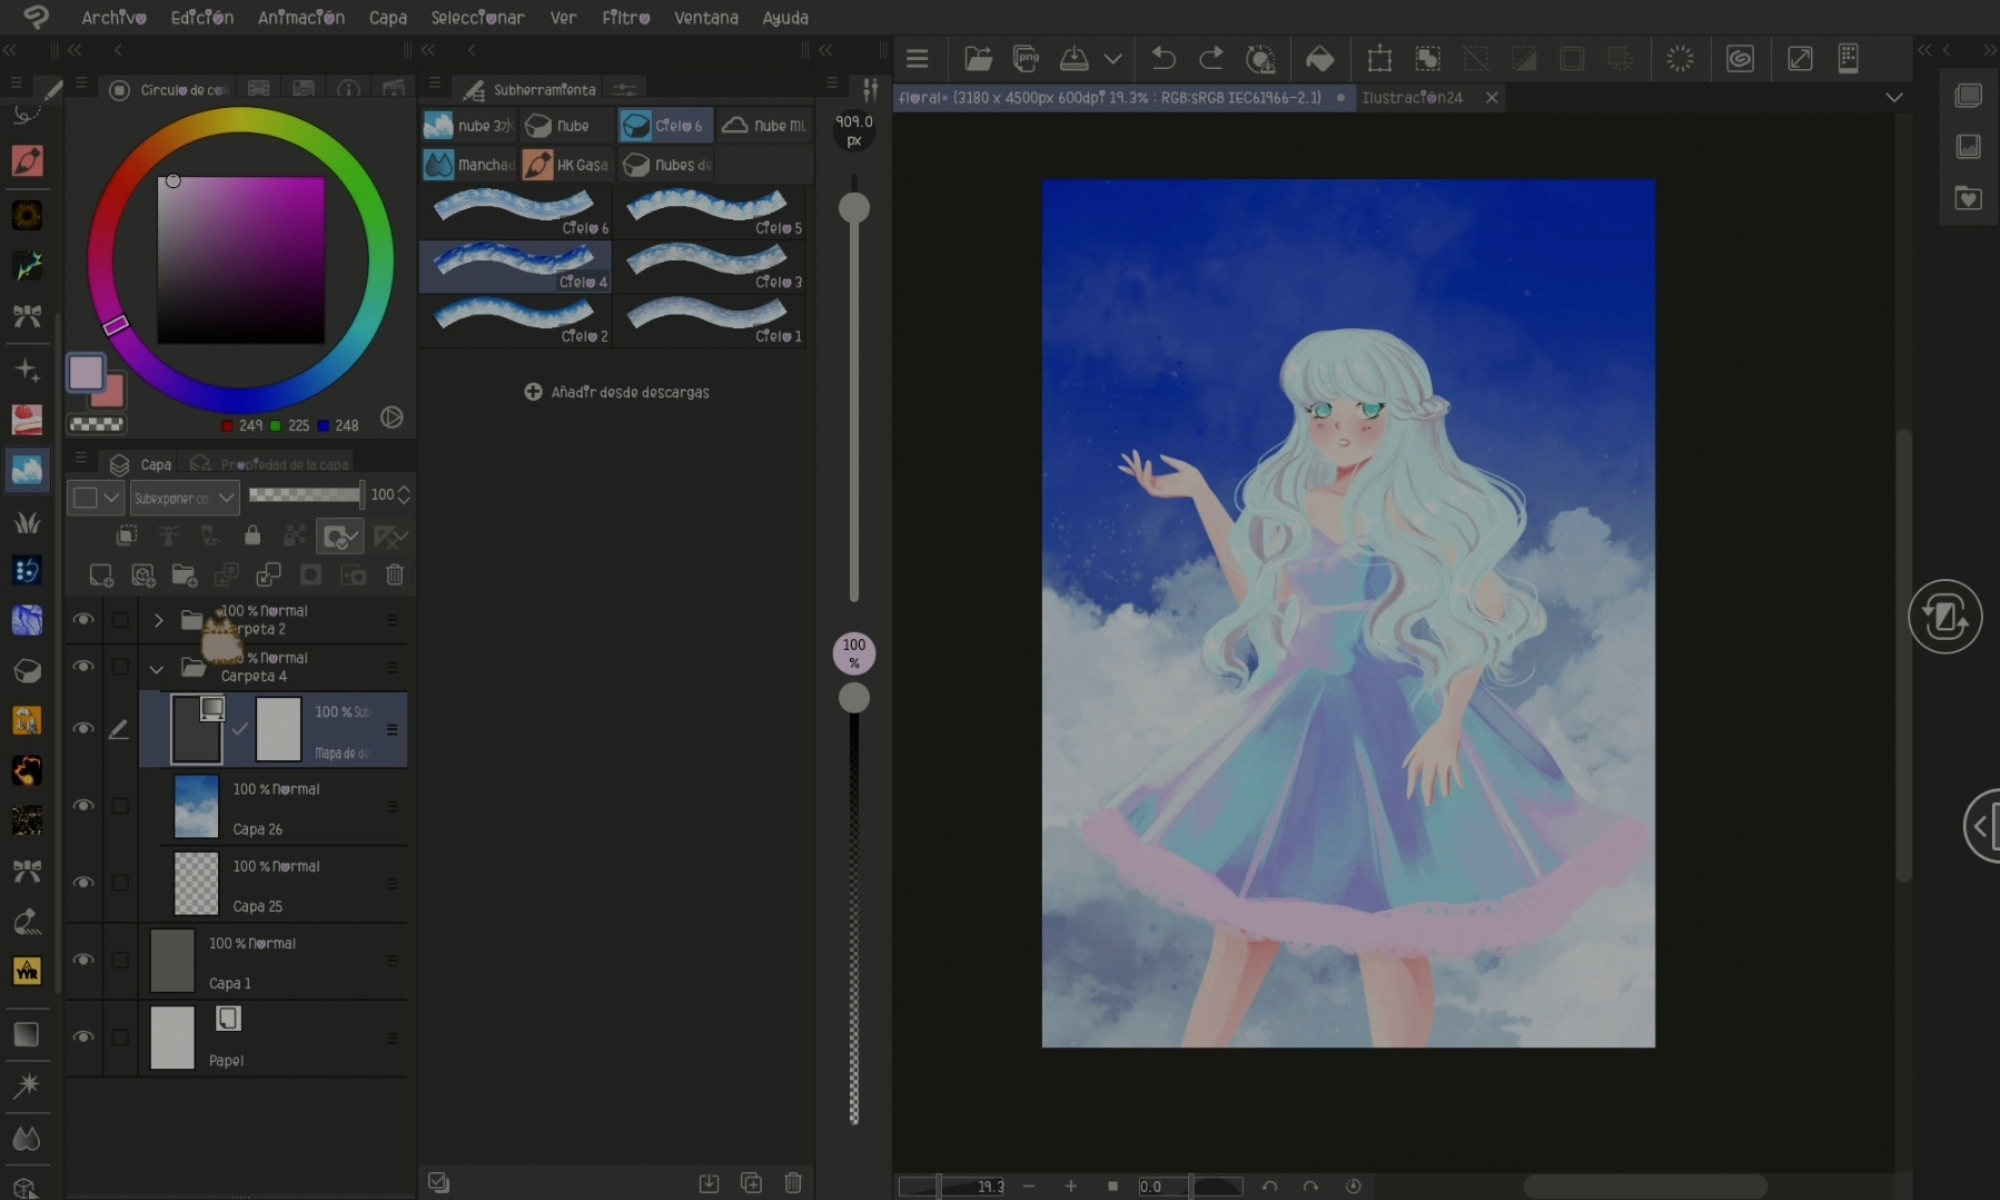Hide the Capa 26 layer
This screenshot has height=1200, width=2000.
pyautogui.click(x=84, y=805)
